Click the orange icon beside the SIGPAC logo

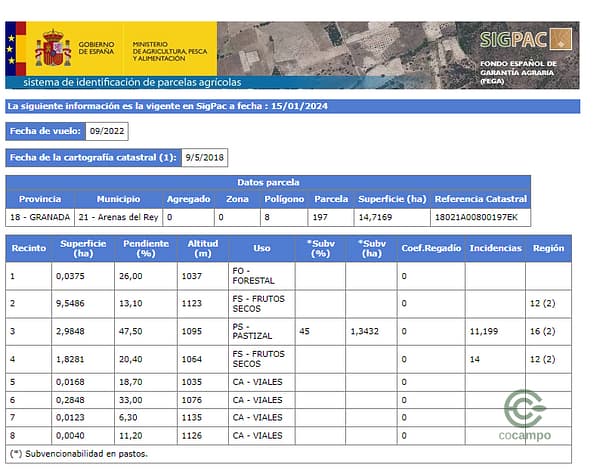pos(565,40)
